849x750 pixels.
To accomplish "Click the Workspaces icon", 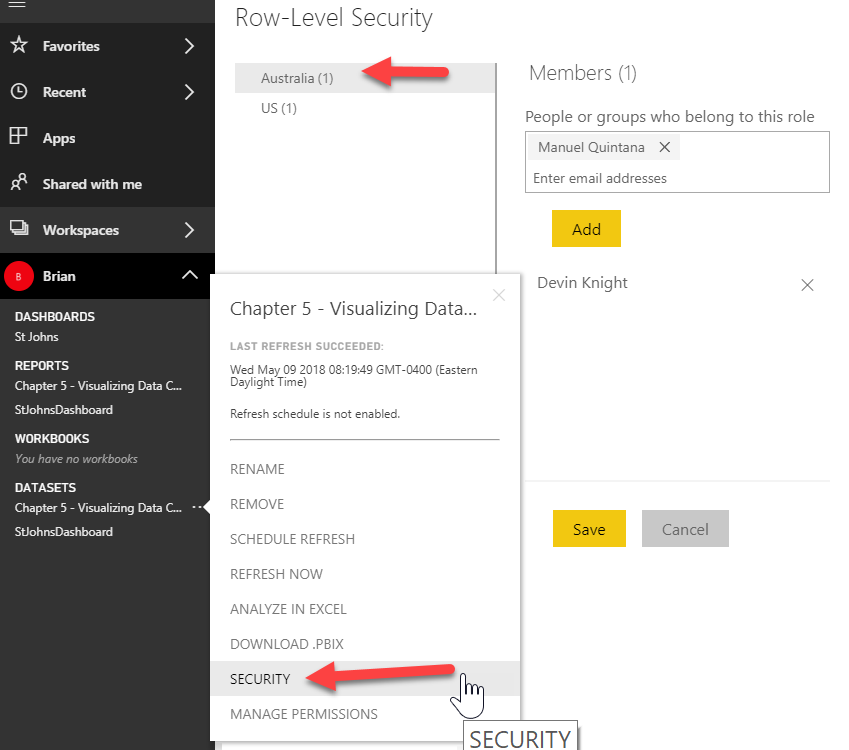I will 18,230.
